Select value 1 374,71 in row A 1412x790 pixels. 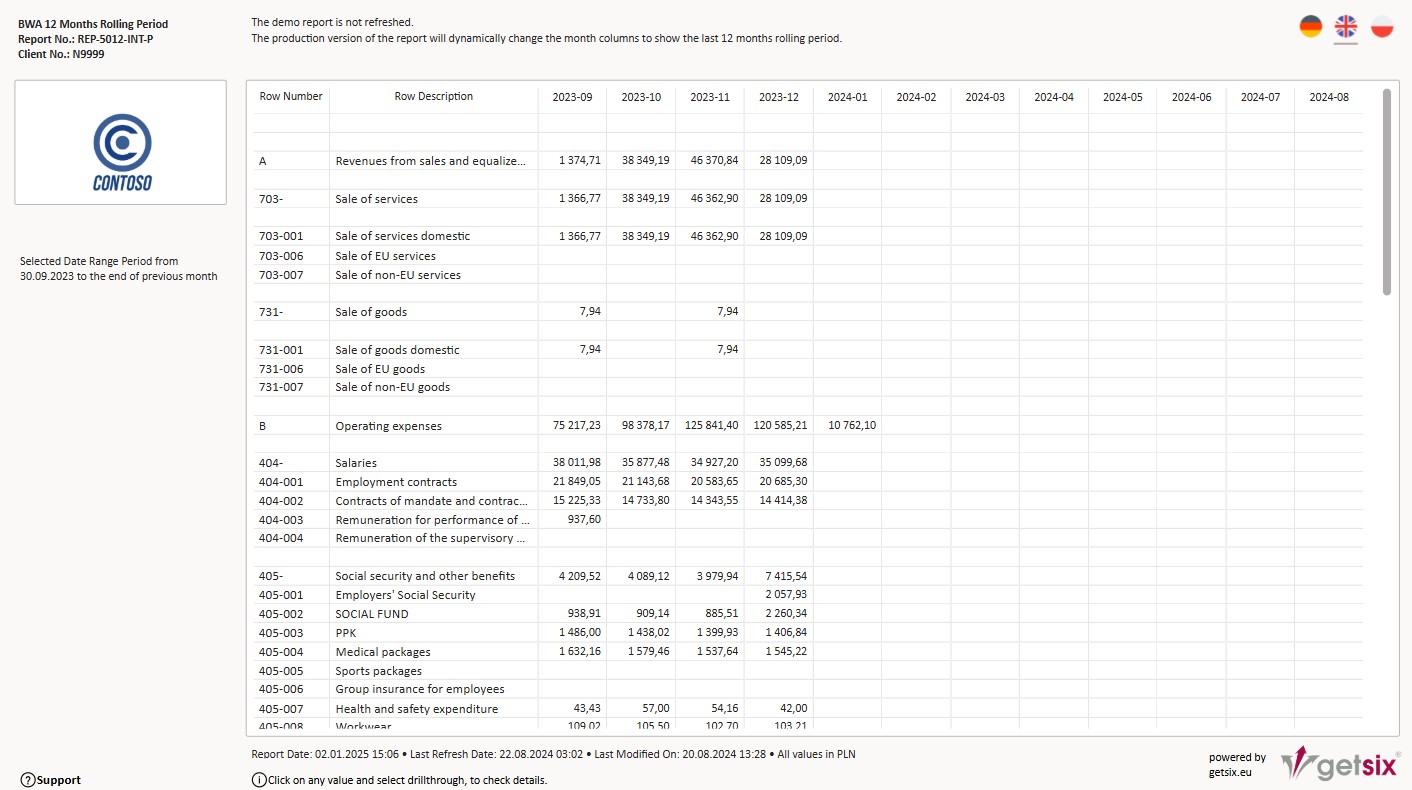coord(580,161)
